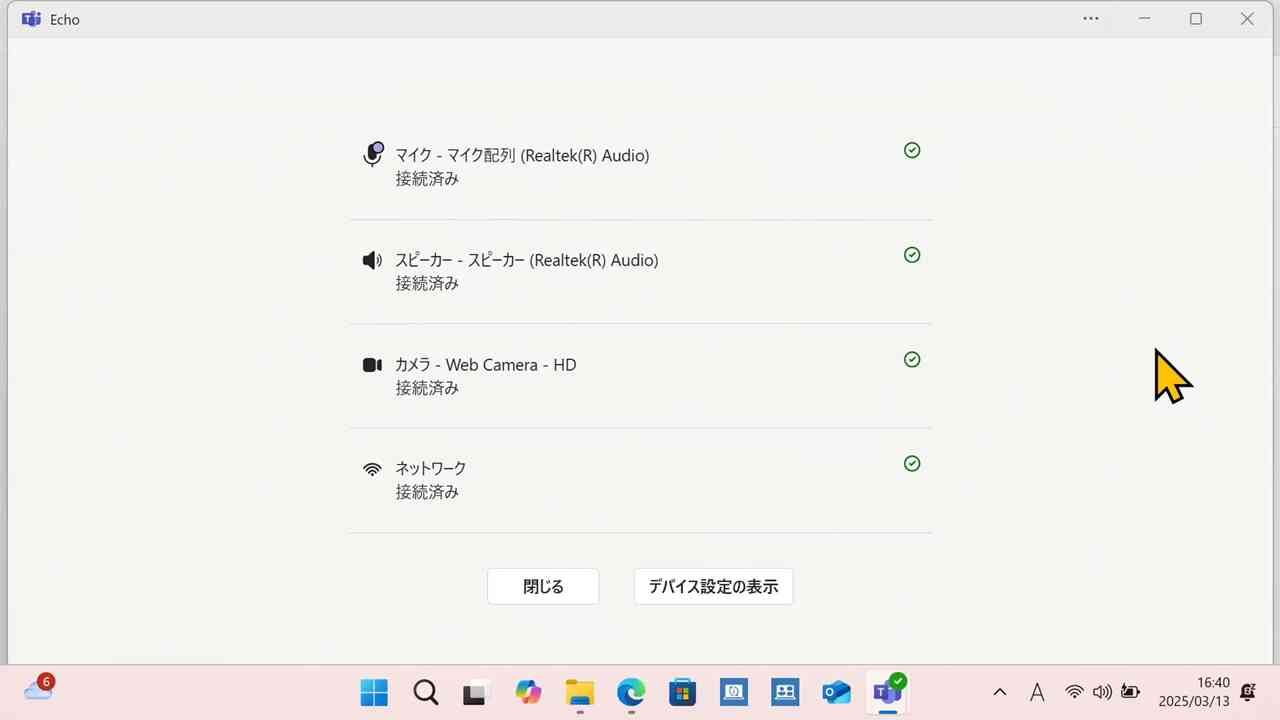The image size is (1280, 720).
Task: Click the Wi-Fi icon beside ネットワーク
Action: pos(372,468)
